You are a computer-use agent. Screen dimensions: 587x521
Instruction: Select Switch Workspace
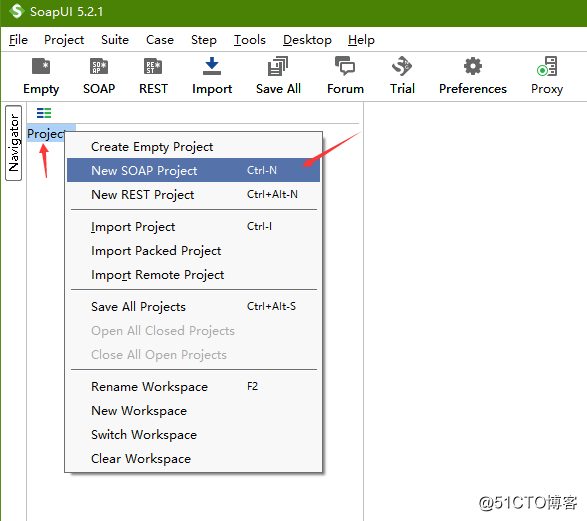[x=193, y=435]
